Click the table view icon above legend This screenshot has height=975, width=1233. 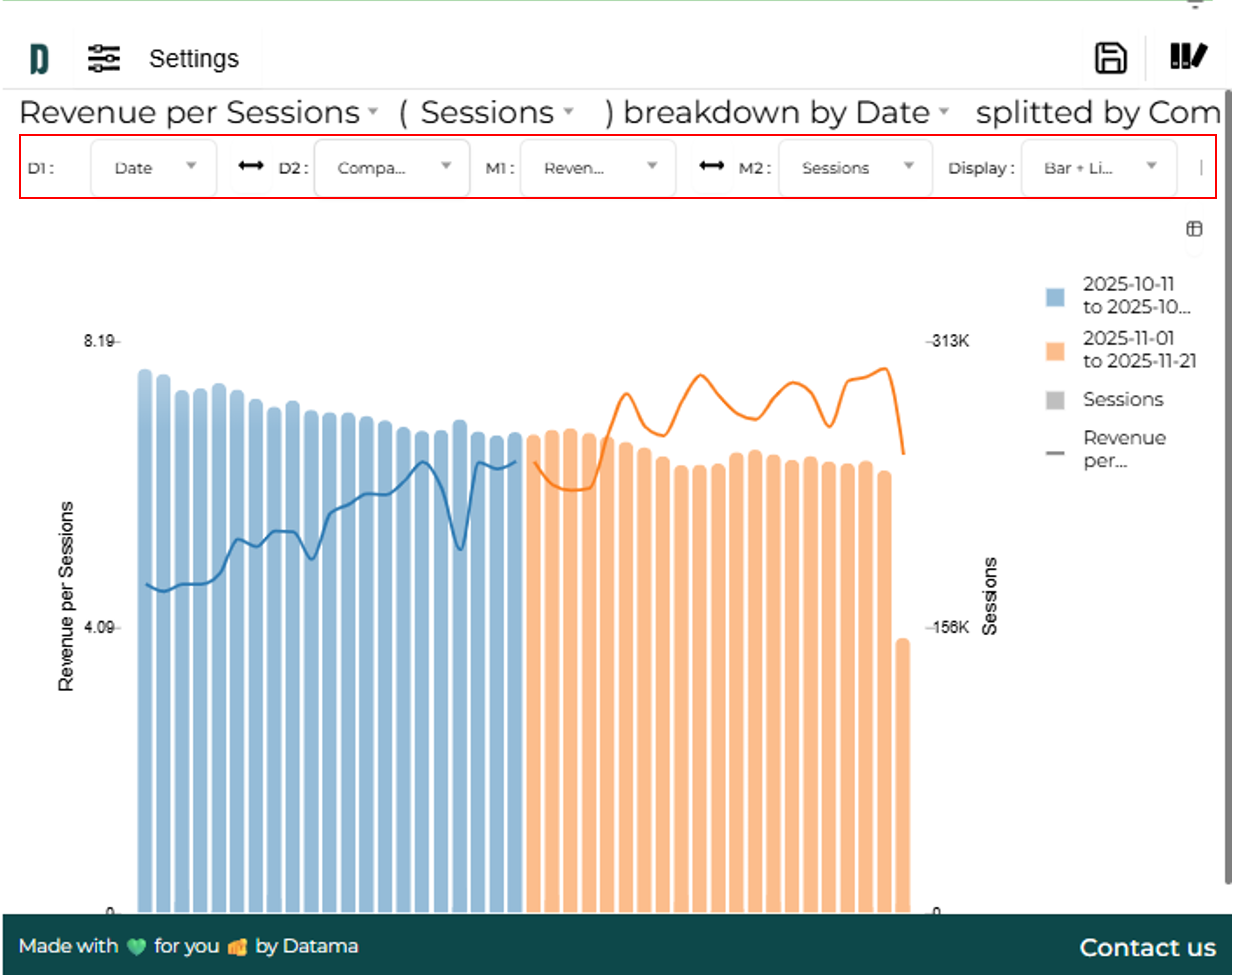pos(1194,229)
